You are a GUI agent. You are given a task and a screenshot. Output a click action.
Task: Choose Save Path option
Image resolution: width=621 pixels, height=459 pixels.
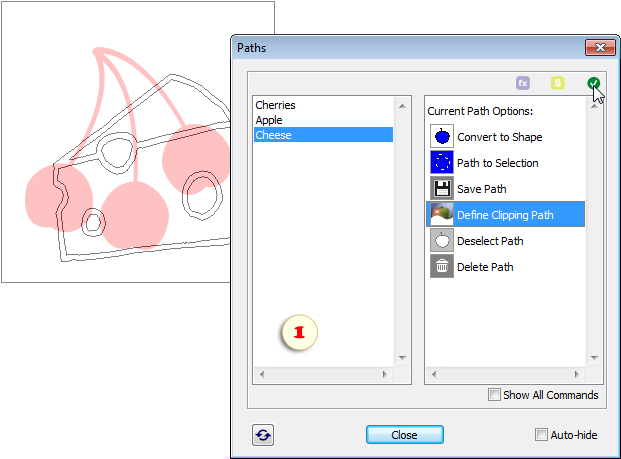coord(505,189)
